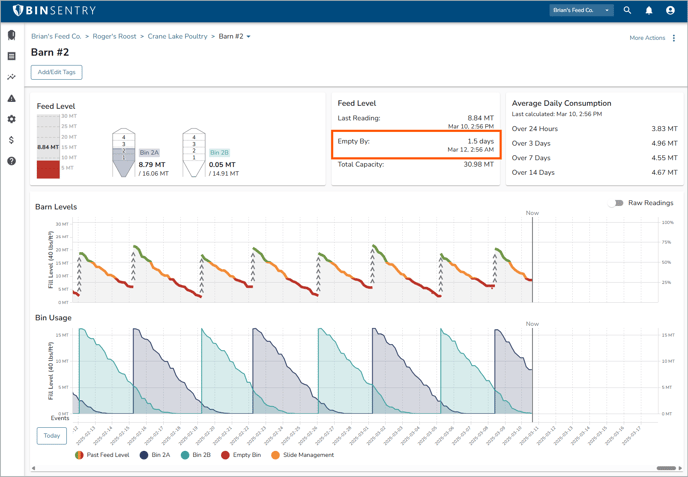Open the user account profile icon

coord(670,10)
